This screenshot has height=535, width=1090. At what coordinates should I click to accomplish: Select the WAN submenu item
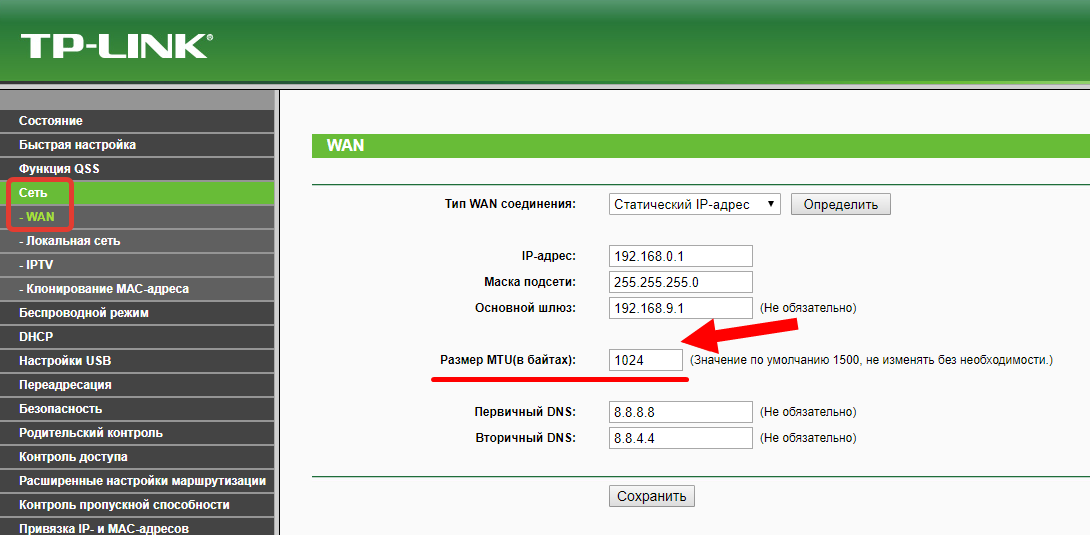[40, 217]
